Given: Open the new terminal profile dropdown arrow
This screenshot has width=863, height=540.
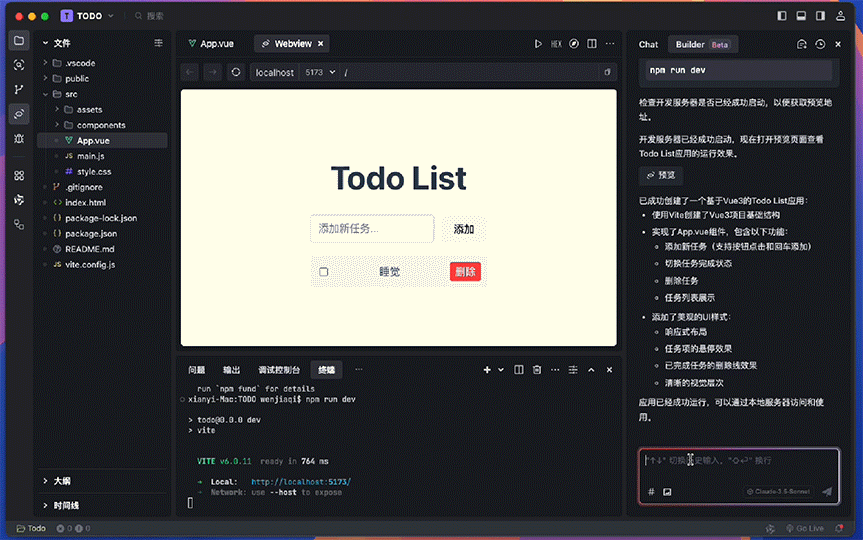Looking at the screenshot, I should click(x=501, y=370).
